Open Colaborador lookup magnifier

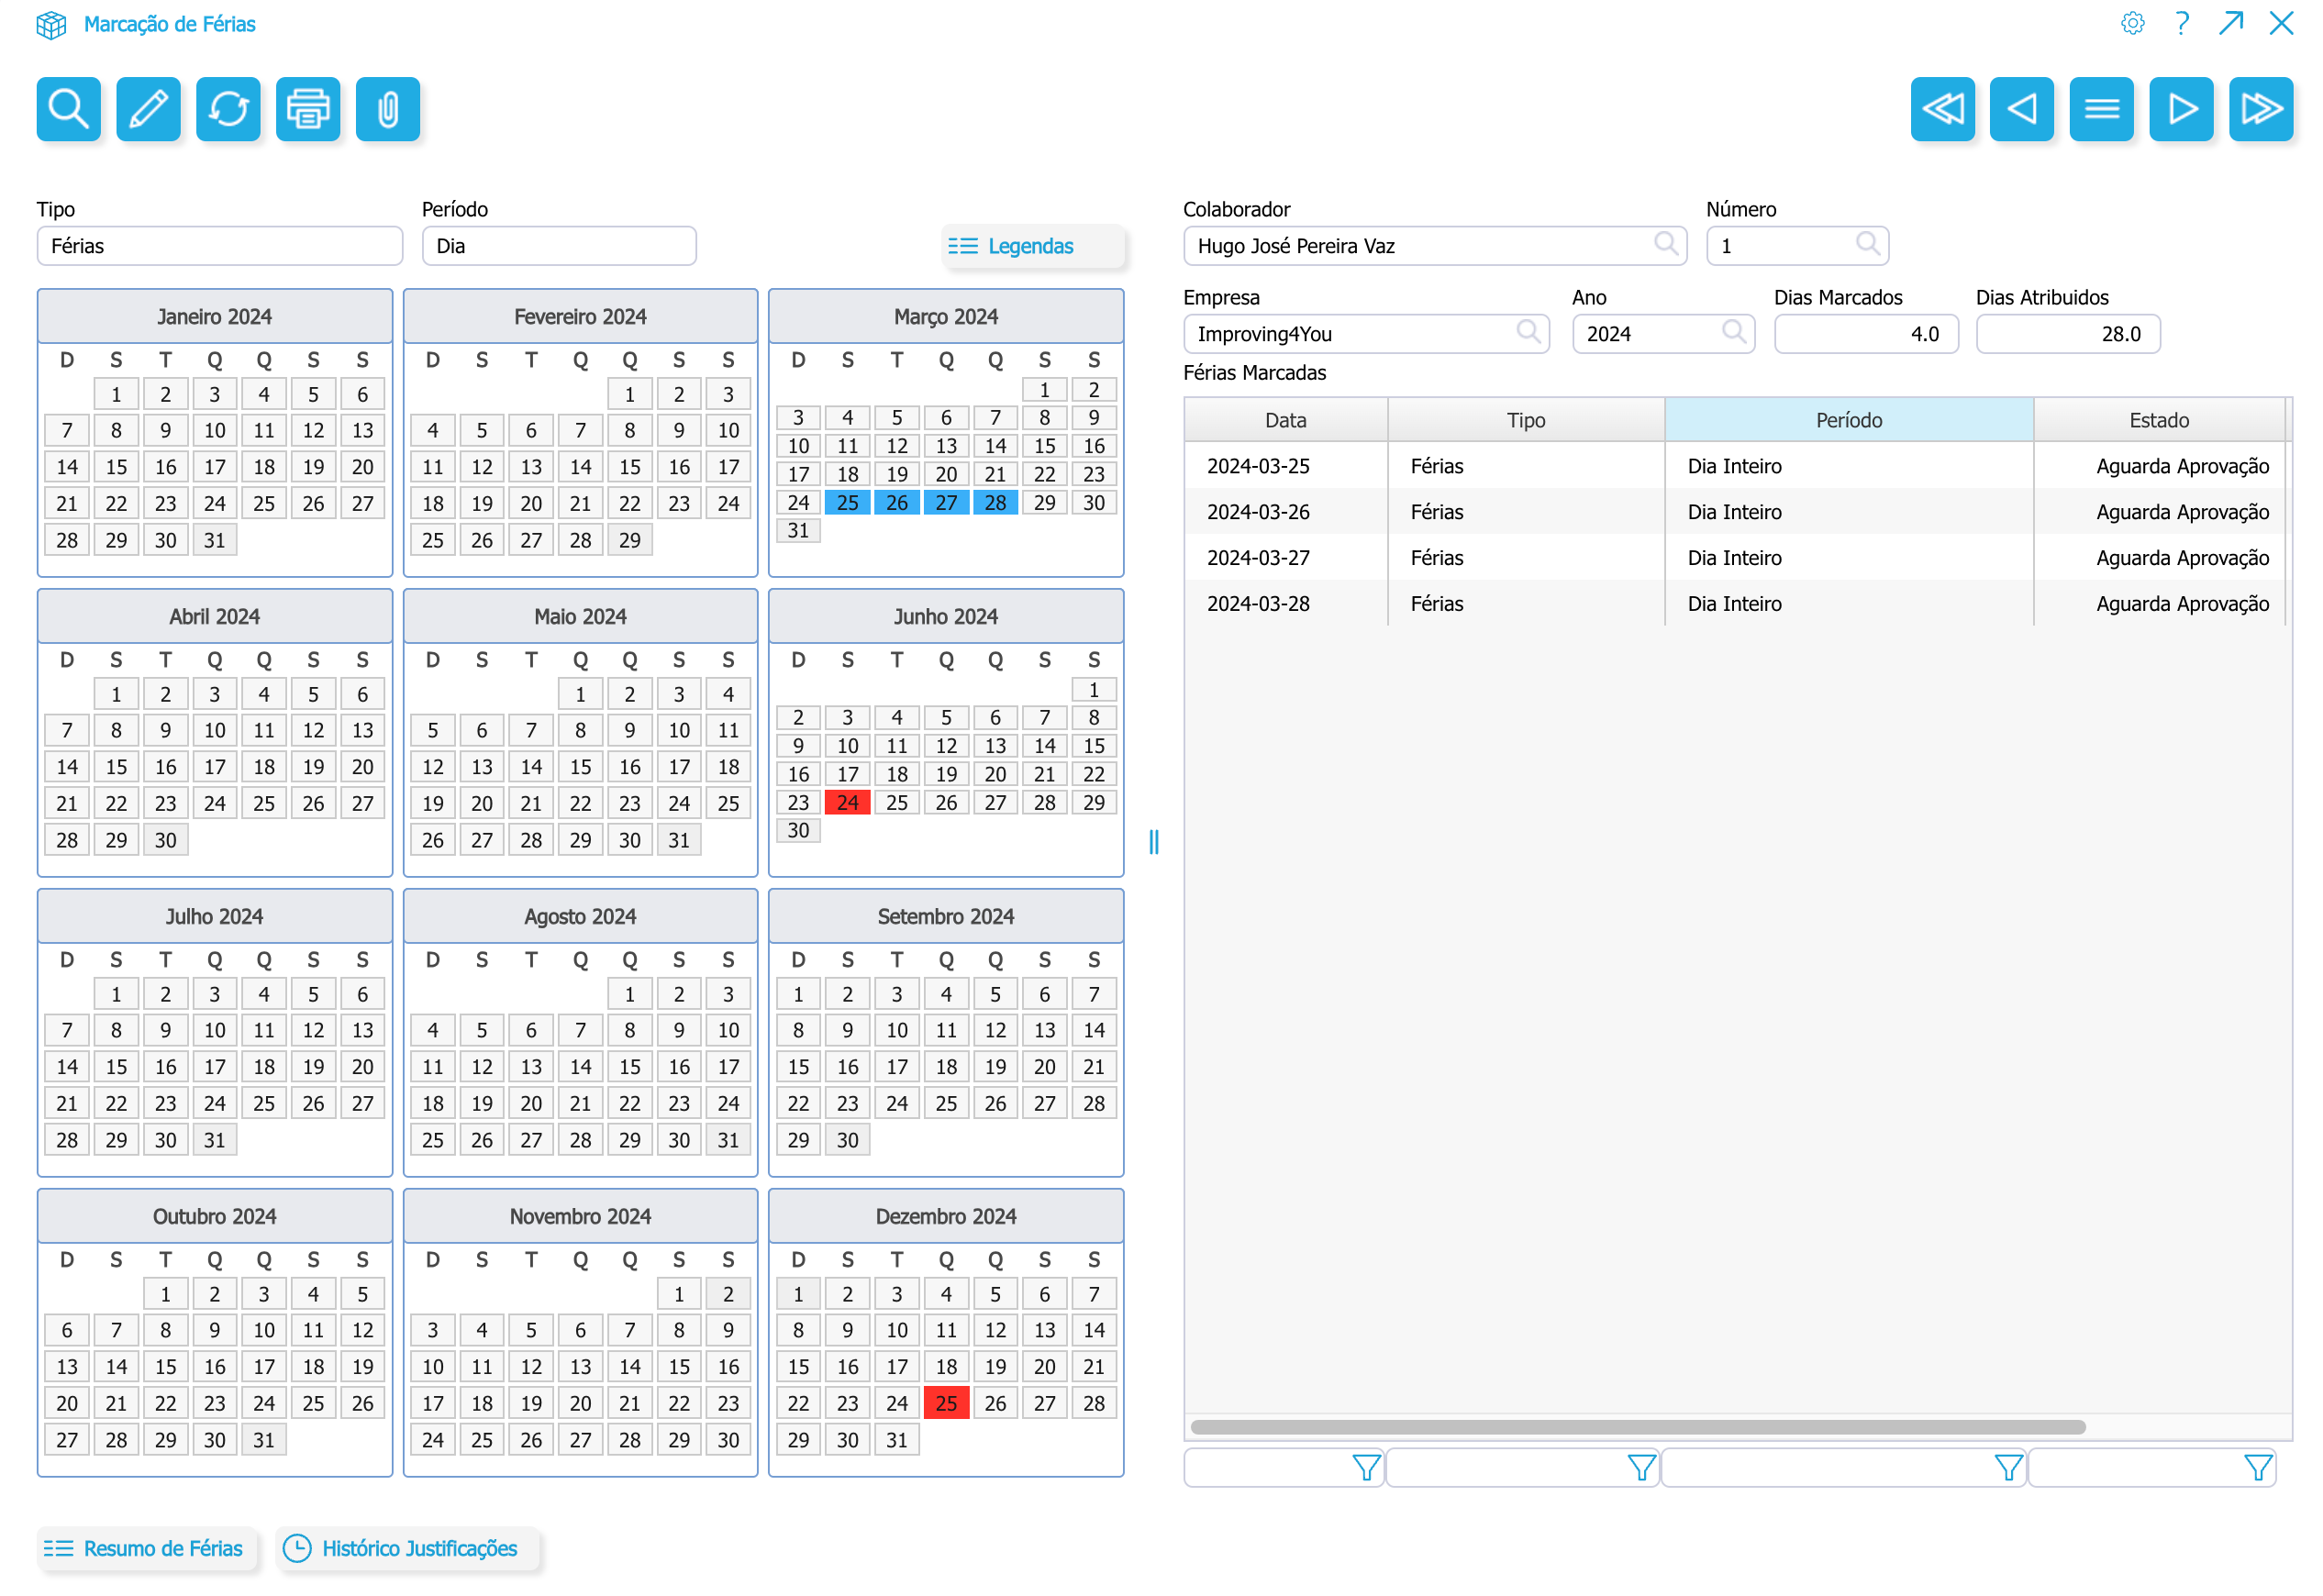[1665, 244]
